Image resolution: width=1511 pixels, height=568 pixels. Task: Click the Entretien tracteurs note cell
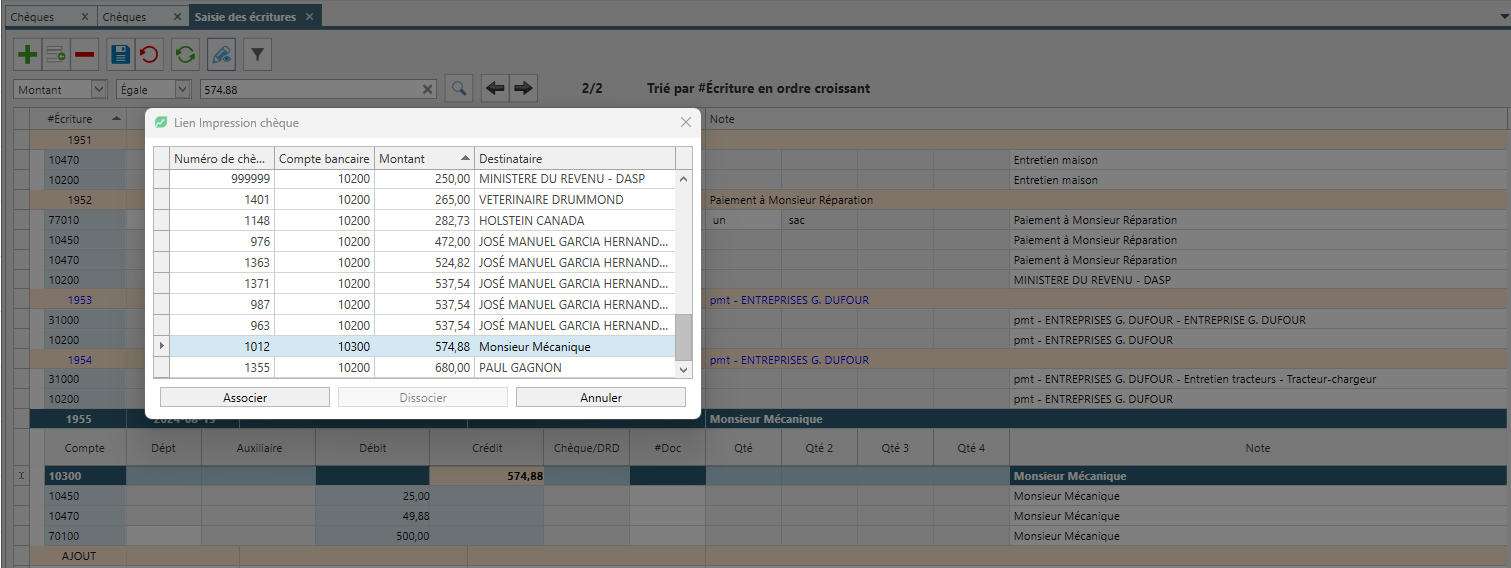pyautogui.click(x=1260, y=379)
